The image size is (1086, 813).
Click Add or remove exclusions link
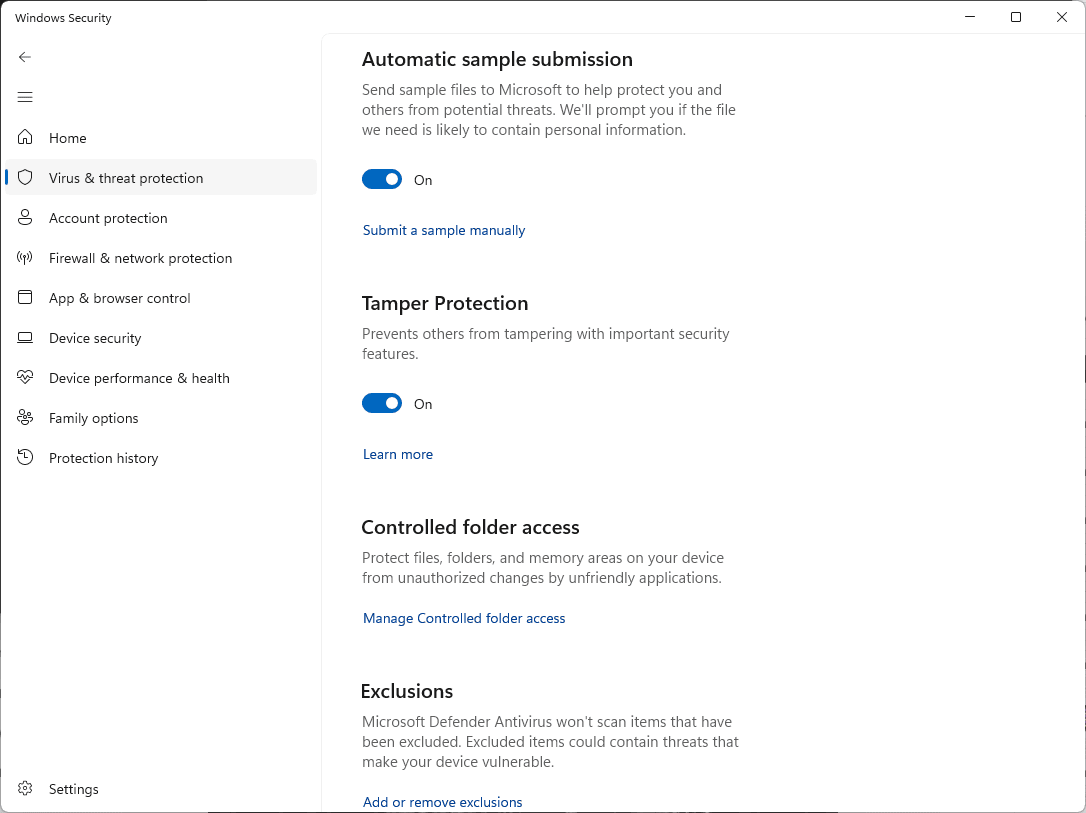443,802
